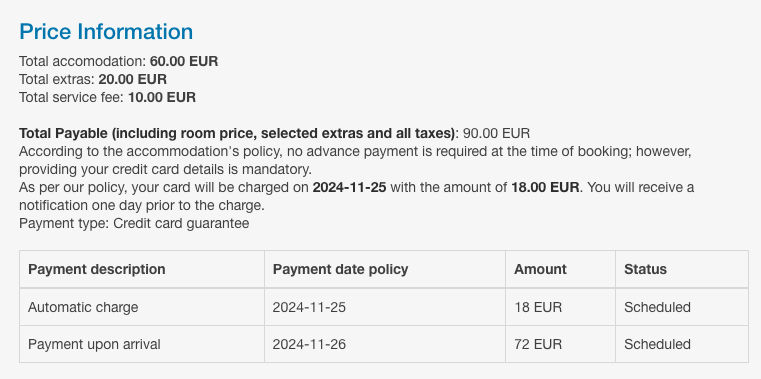Click the Amount column header
Viewport: 761px width, 379px height.
[x=561, y=269]
